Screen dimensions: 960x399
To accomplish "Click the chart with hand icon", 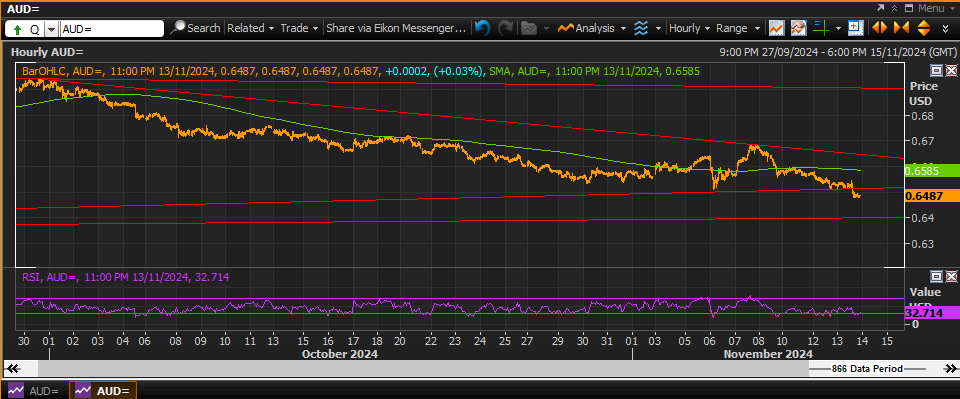I will [x=798, y=28].
